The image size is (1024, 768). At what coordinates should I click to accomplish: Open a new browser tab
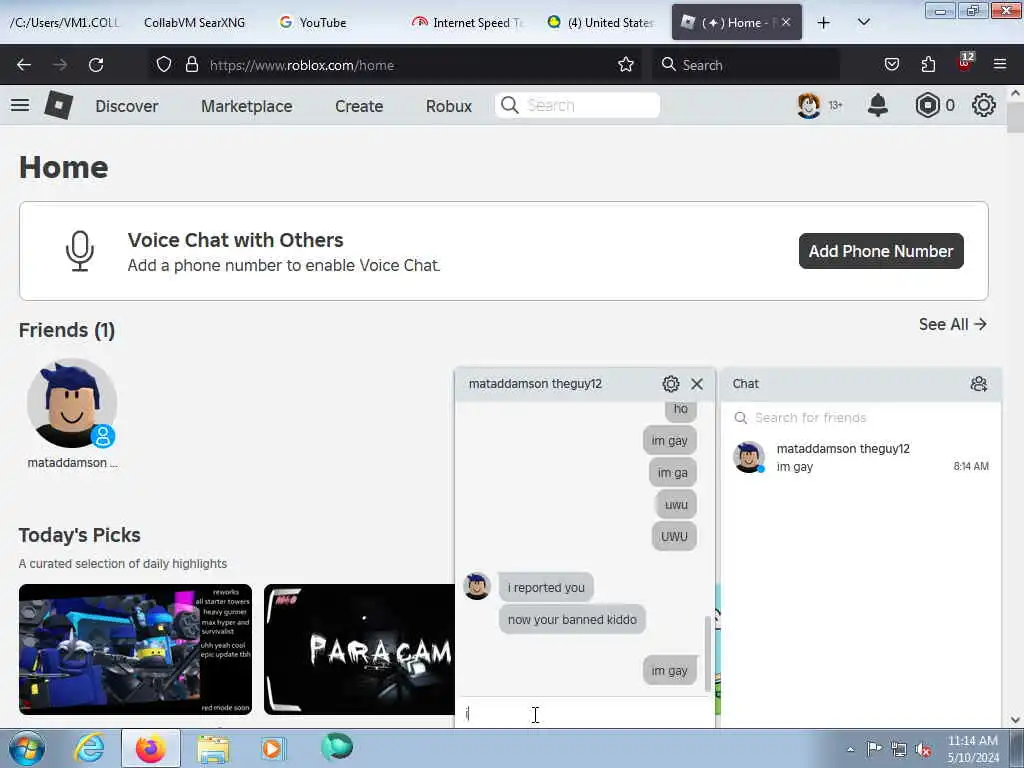coord(824,22)
